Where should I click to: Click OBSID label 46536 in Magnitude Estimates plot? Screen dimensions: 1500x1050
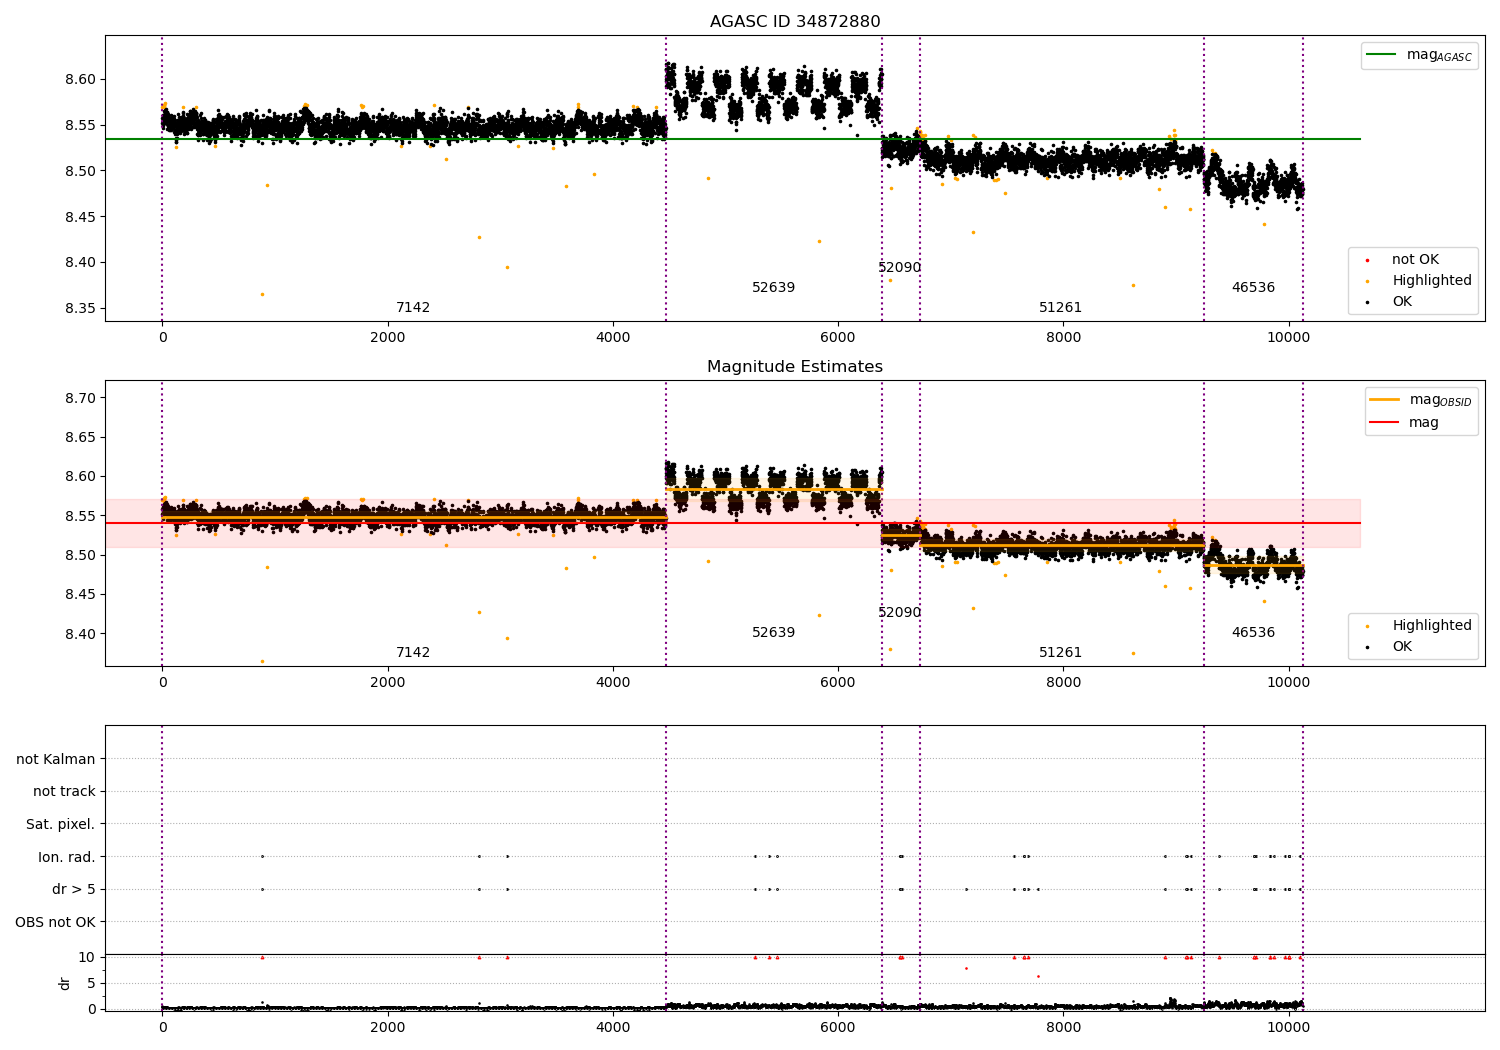click(1253, 633)
